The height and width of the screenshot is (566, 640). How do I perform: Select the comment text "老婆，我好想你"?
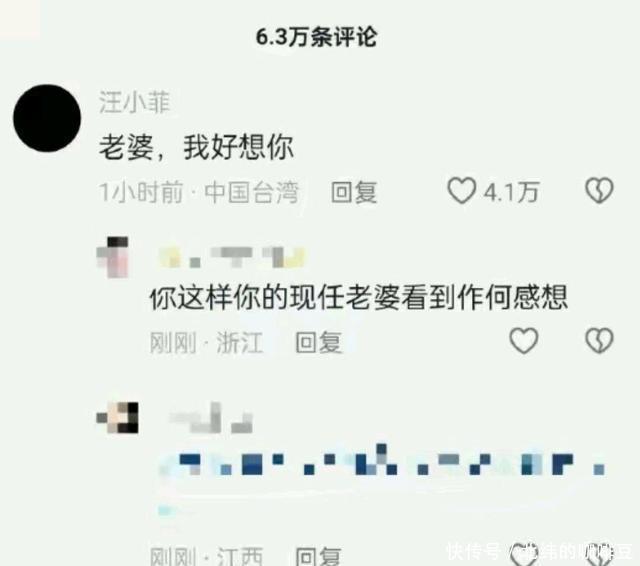[196, 146]
